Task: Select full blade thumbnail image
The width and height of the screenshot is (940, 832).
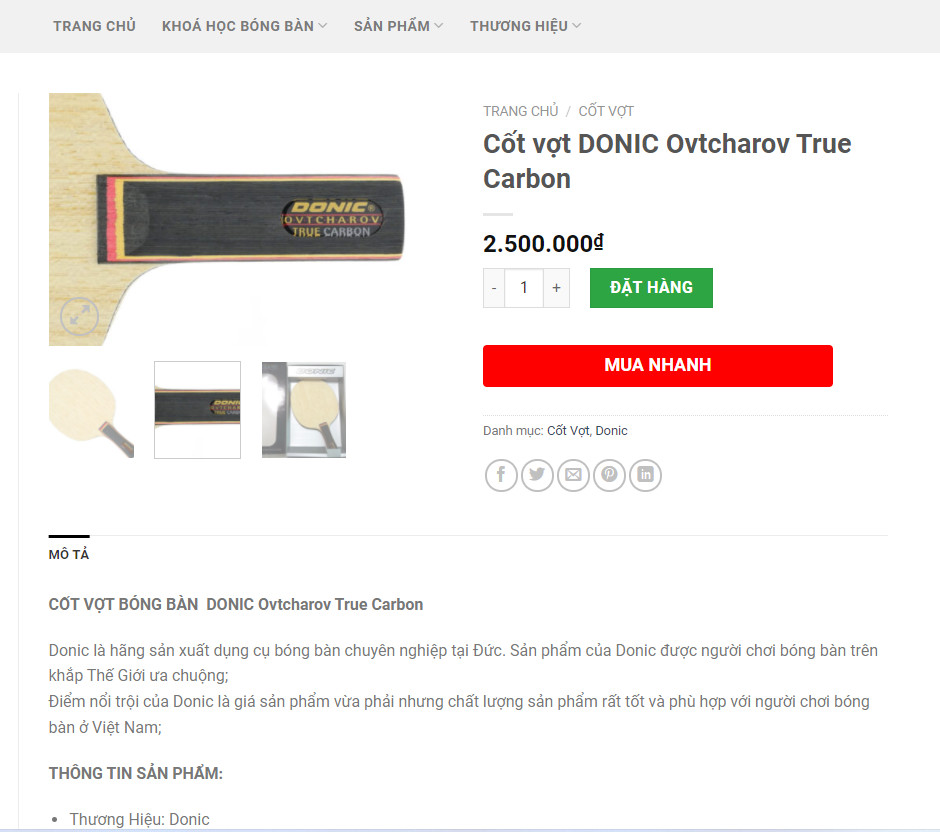Action: 91,410
